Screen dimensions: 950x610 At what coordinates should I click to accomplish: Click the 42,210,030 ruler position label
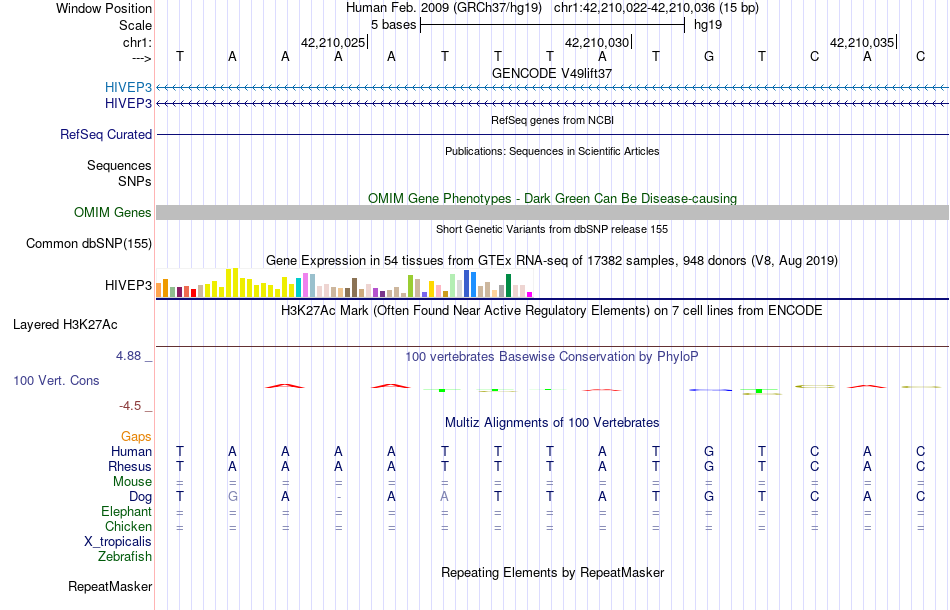597,42
